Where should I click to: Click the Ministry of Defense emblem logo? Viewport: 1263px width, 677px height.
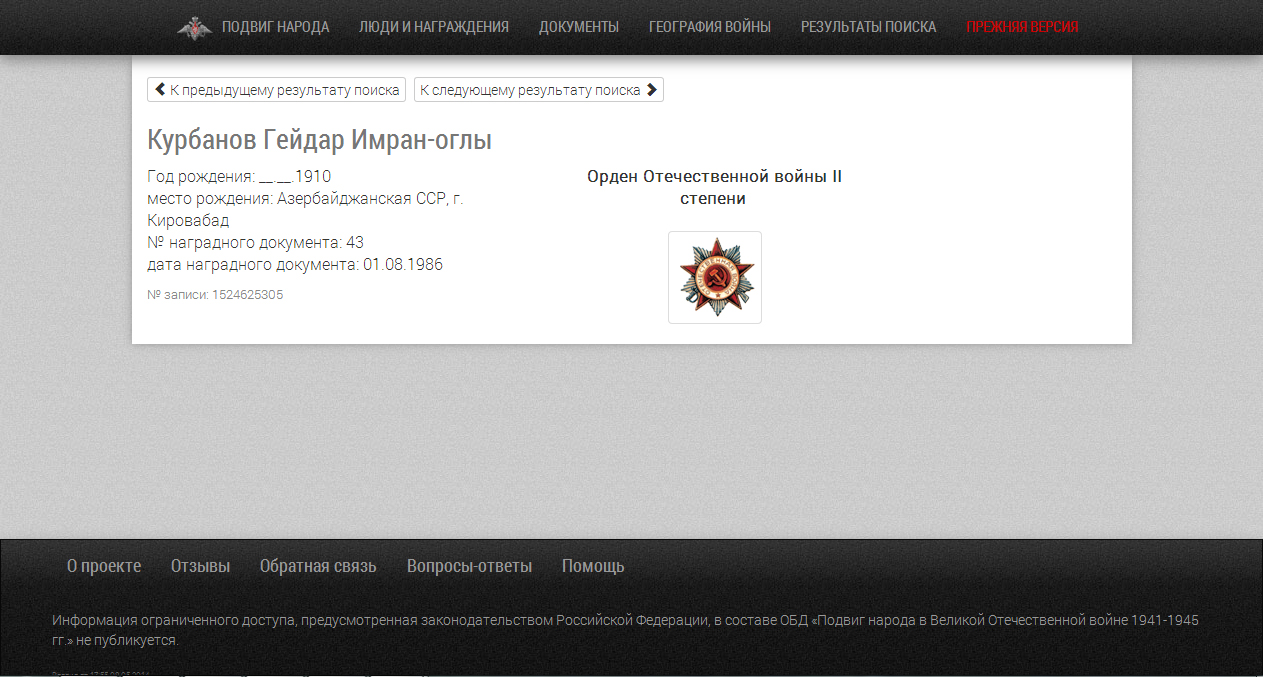(194, 28)
